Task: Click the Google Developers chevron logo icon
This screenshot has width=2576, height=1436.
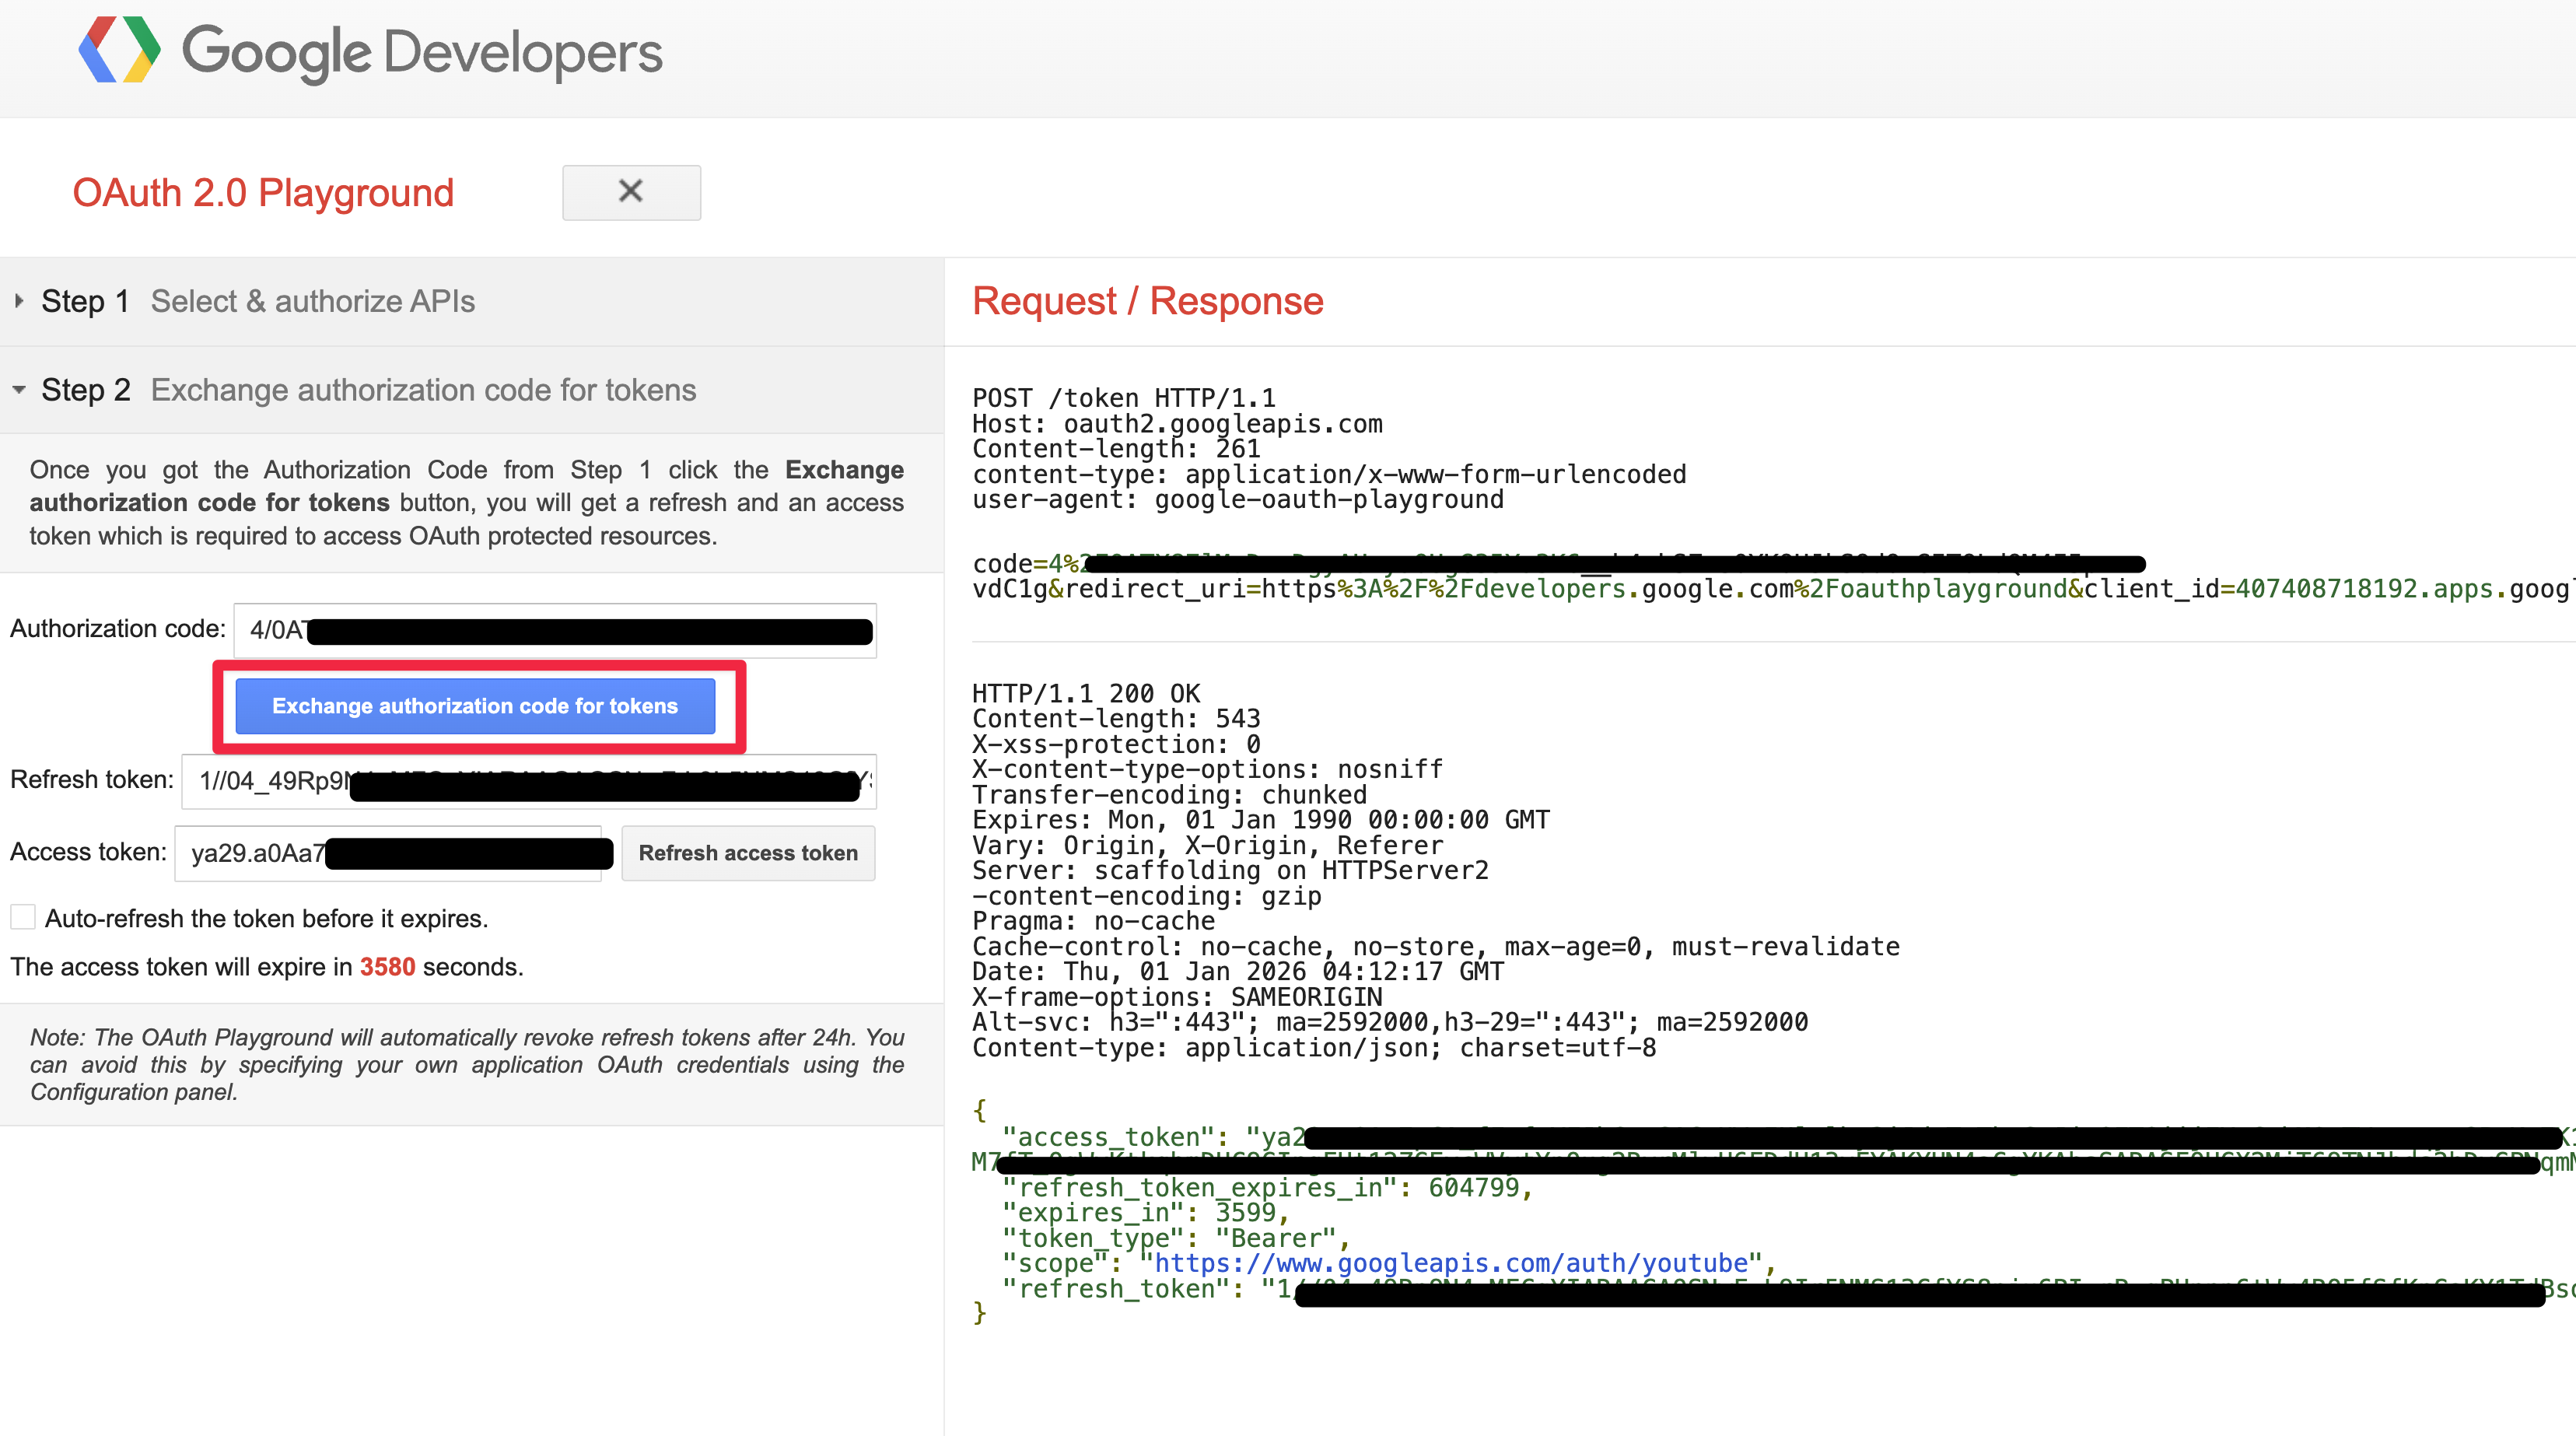Action: pyautogui.click(x=119, y=50)
